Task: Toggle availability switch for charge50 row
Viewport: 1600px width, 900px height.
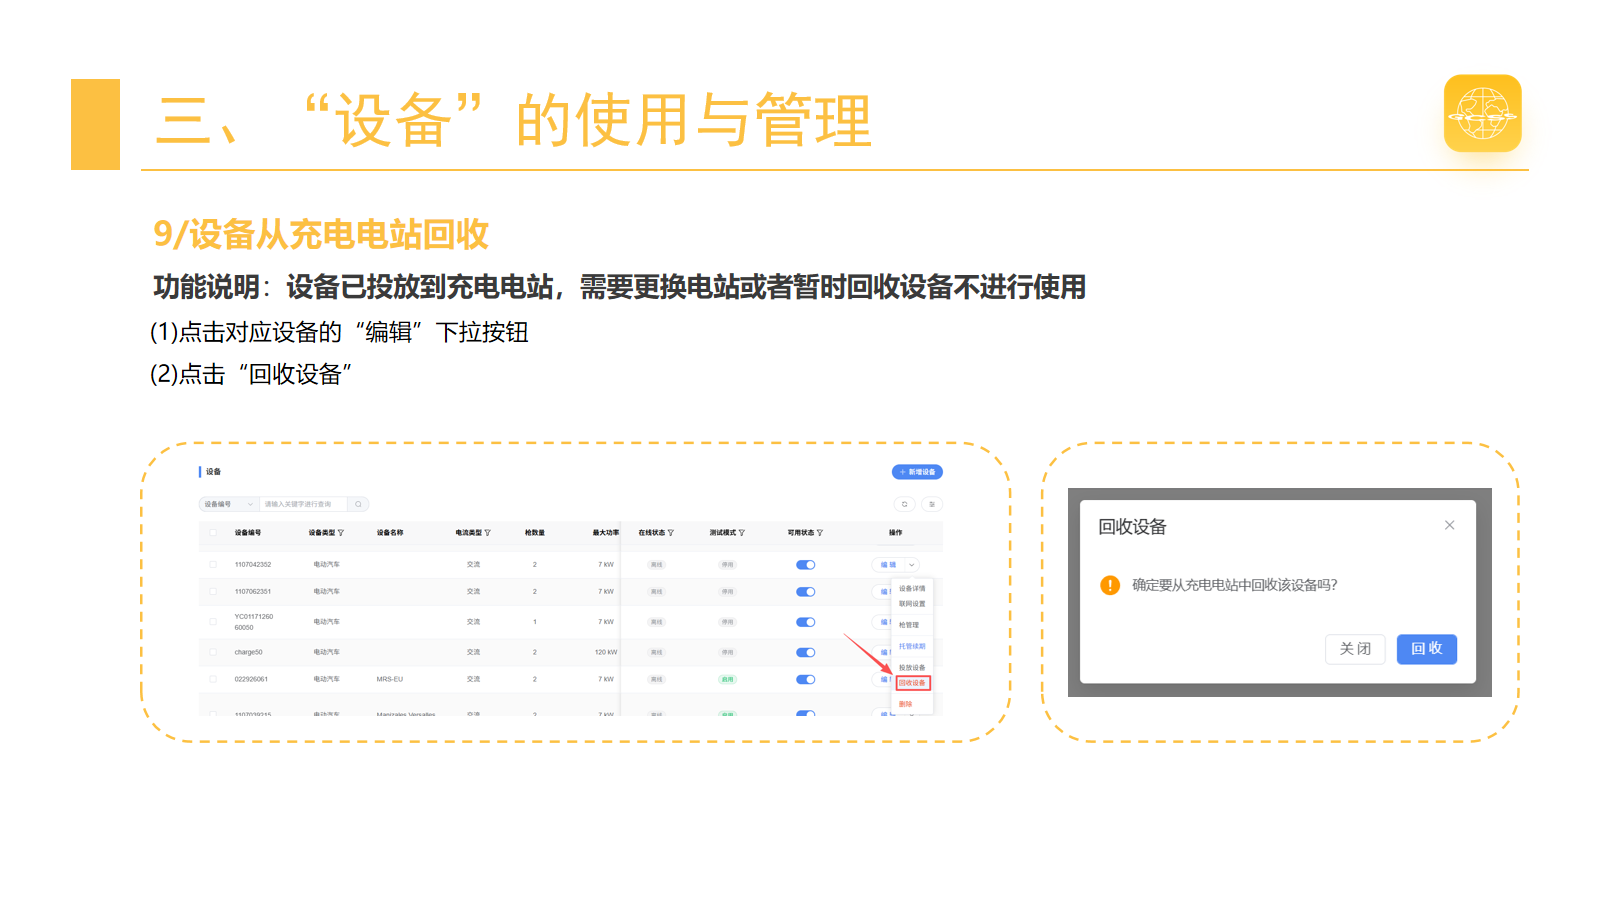Action: coord(805,652)
